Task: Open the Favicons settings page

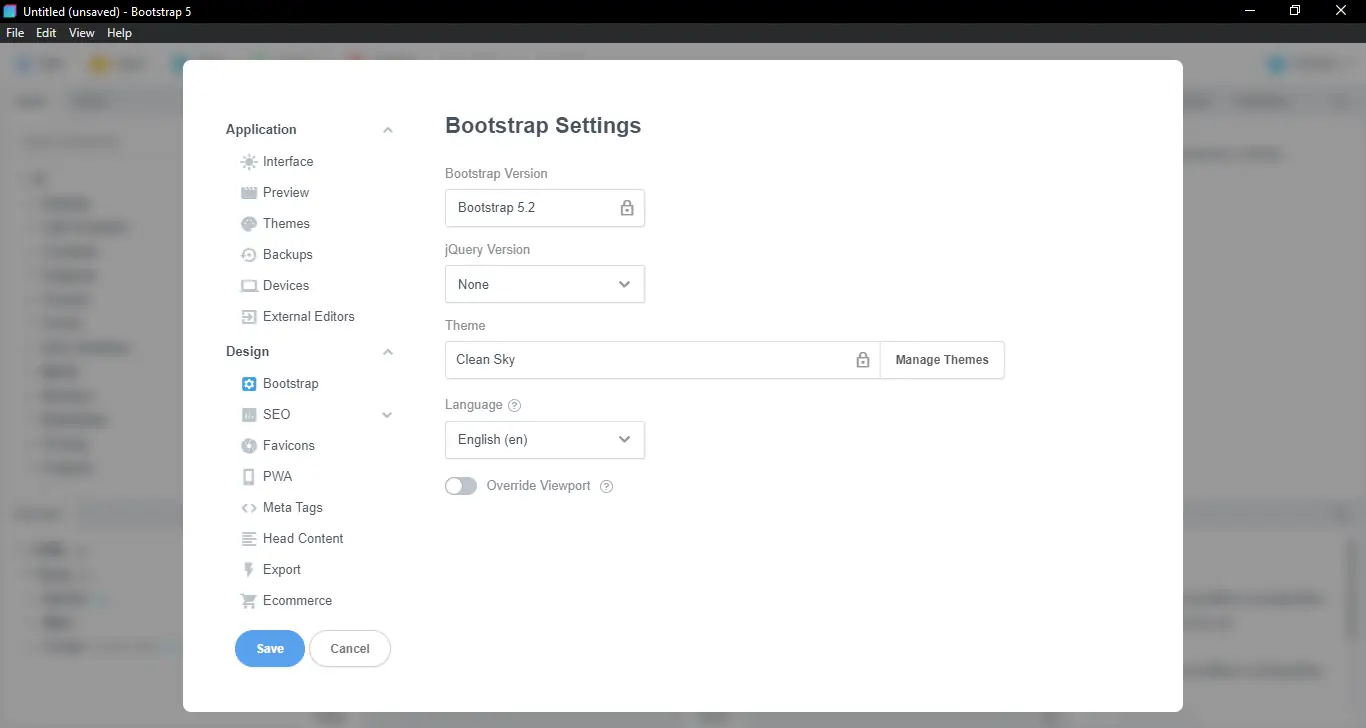Action: coord(289,446)
